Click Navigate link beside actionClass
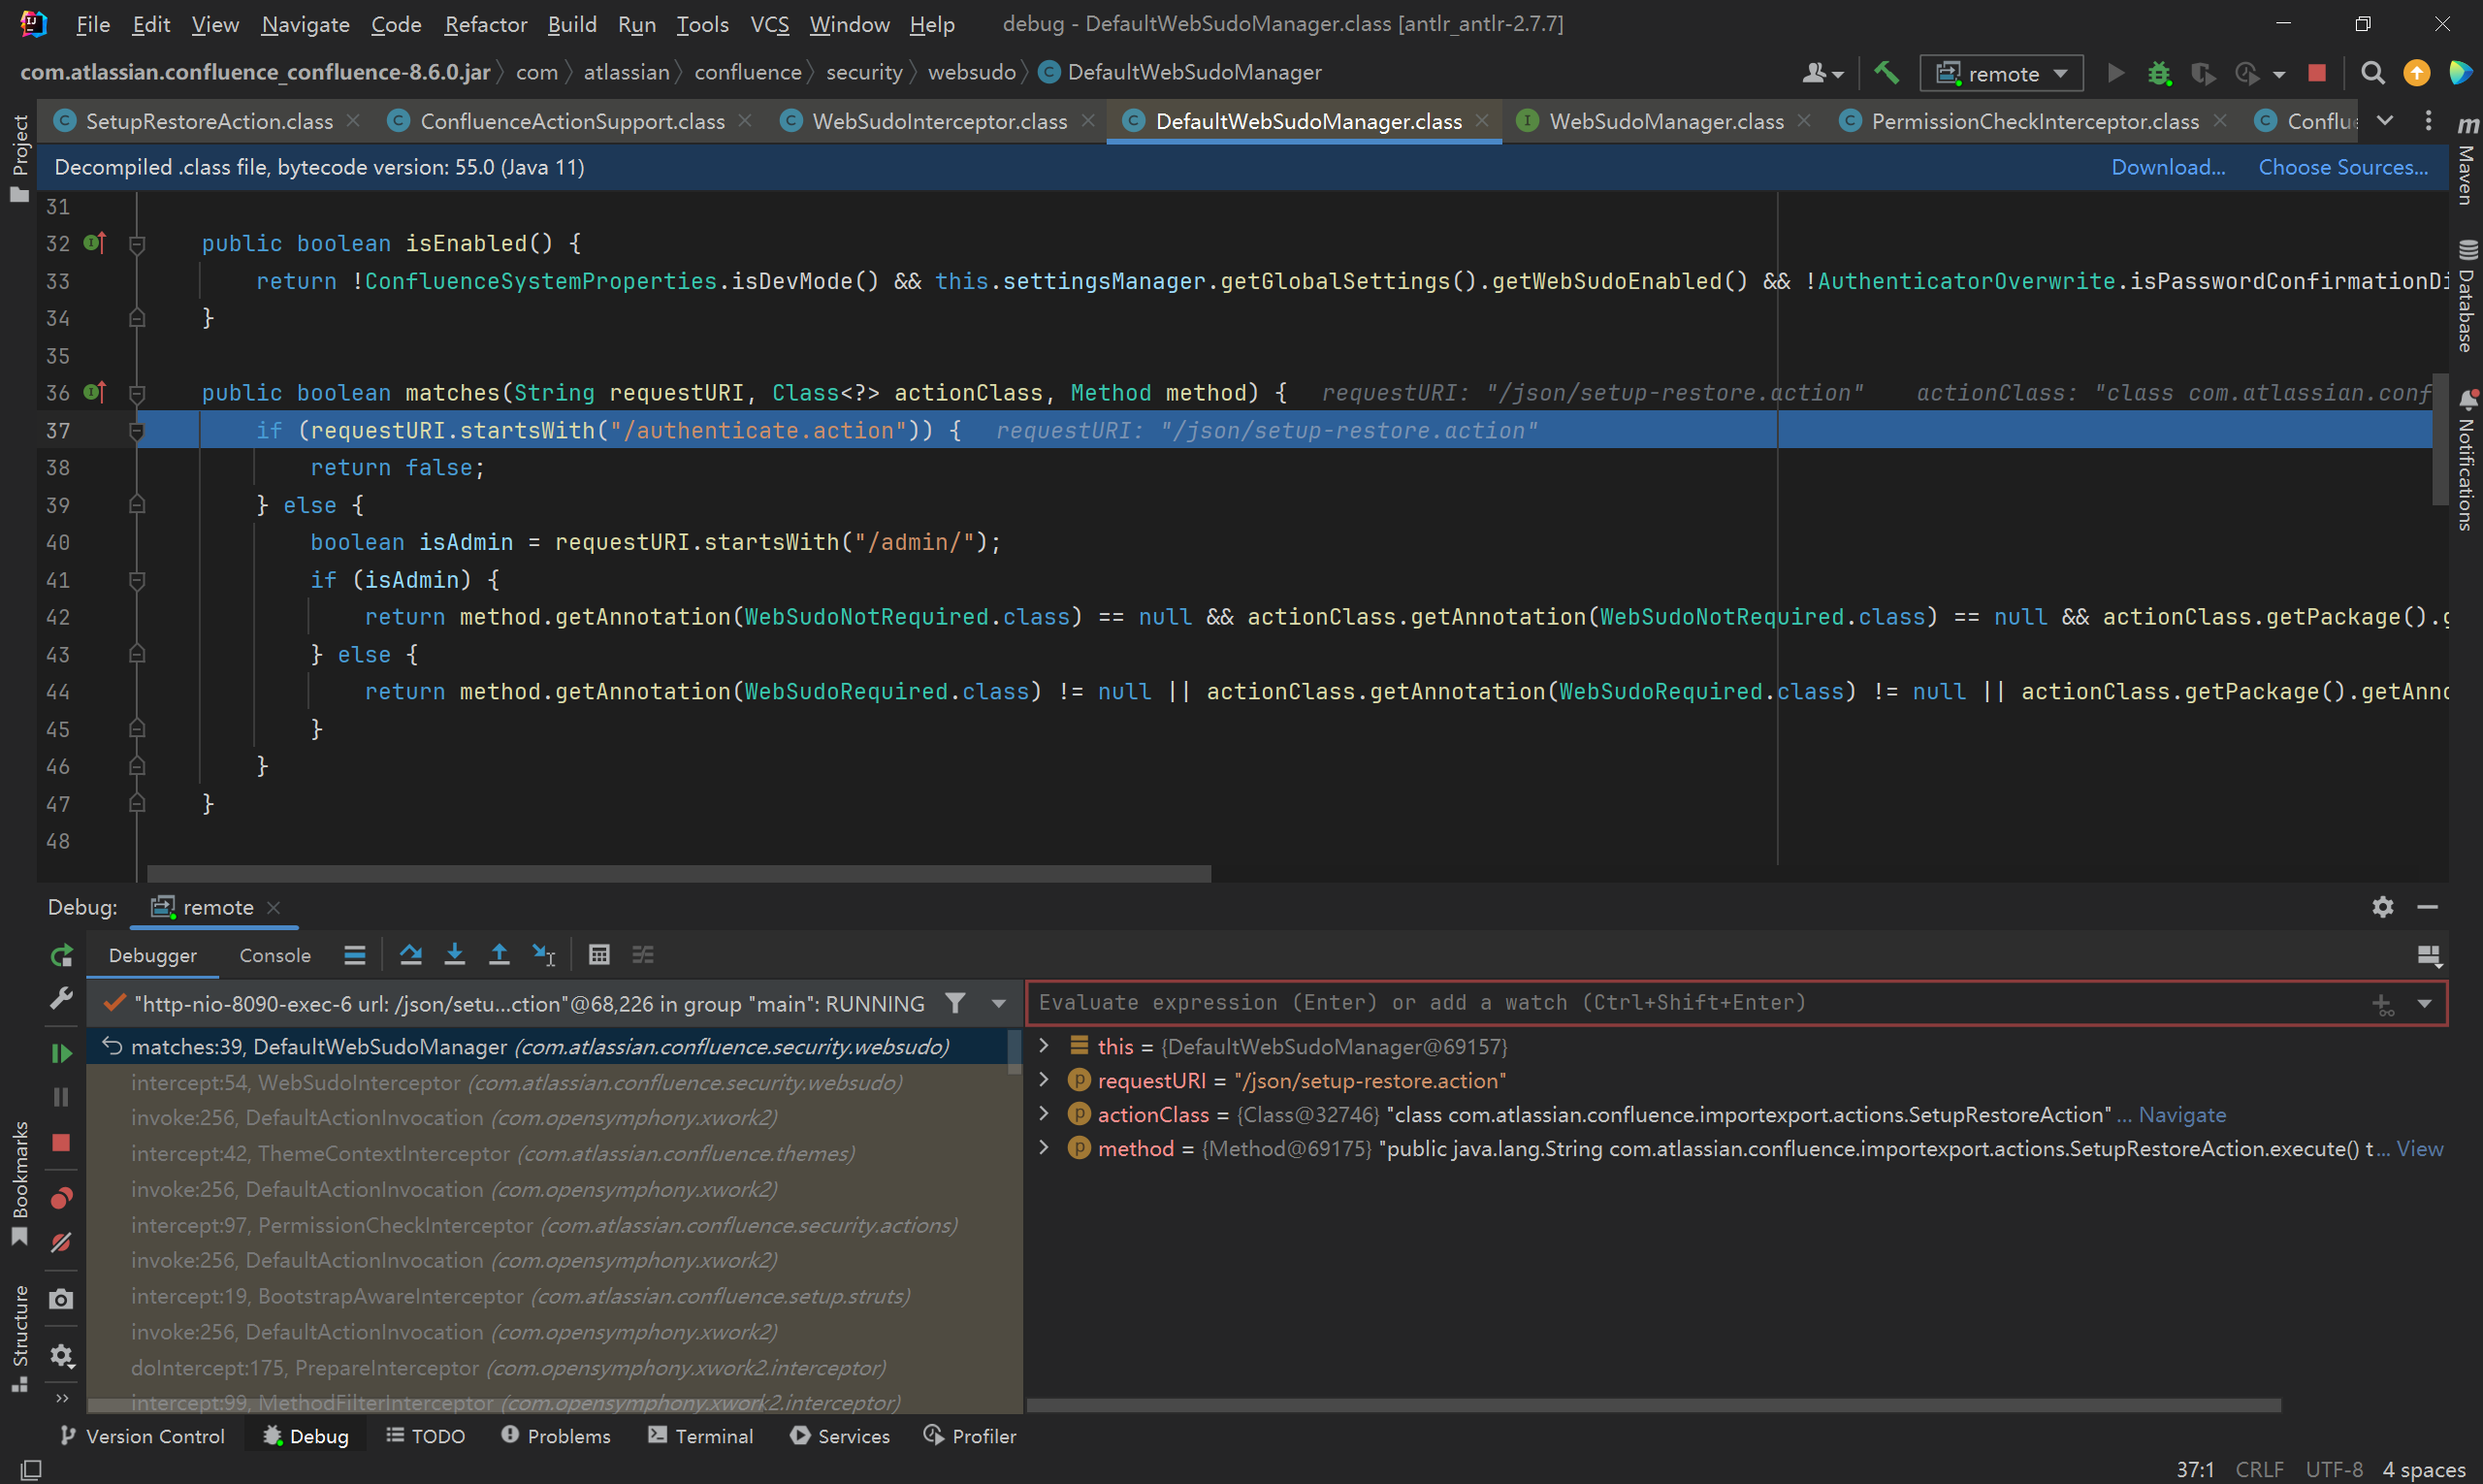Image resolution: width=2483 pixels, height=1484 pixels. (x=2181, y=1114)
